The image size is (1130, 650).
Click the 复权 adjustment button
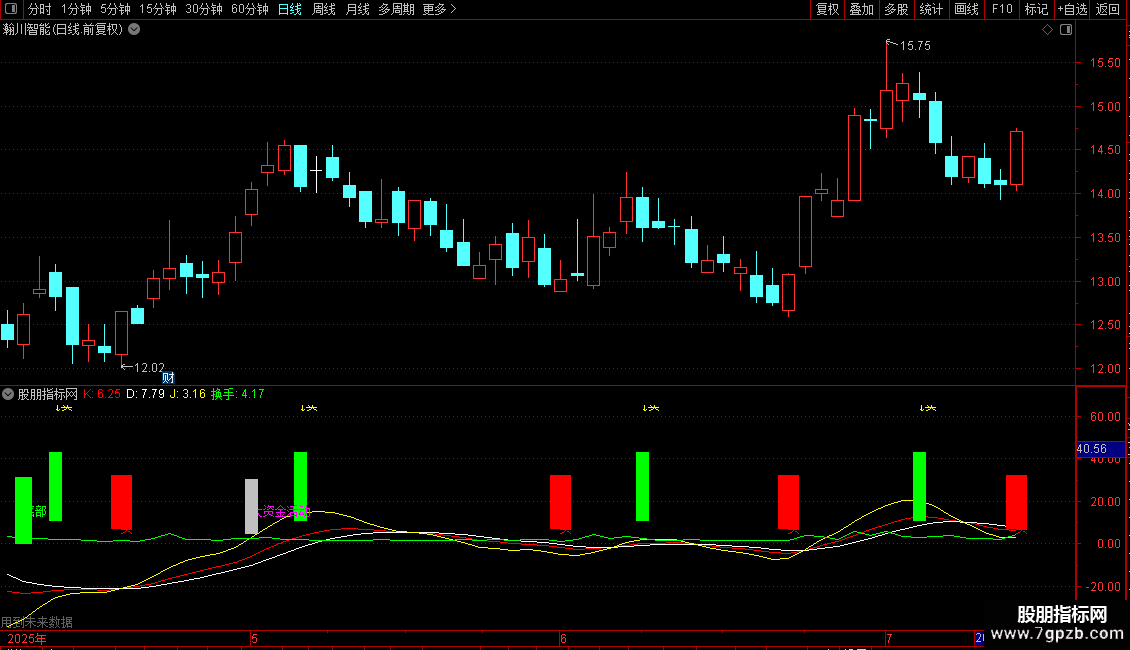[827, 9]
